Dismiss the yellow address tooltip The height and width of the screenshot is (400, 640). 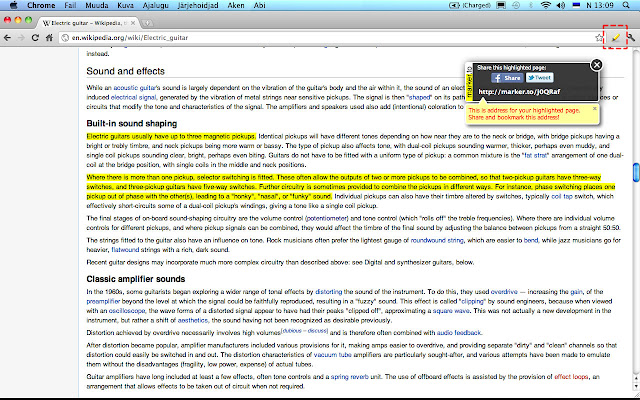595,107
